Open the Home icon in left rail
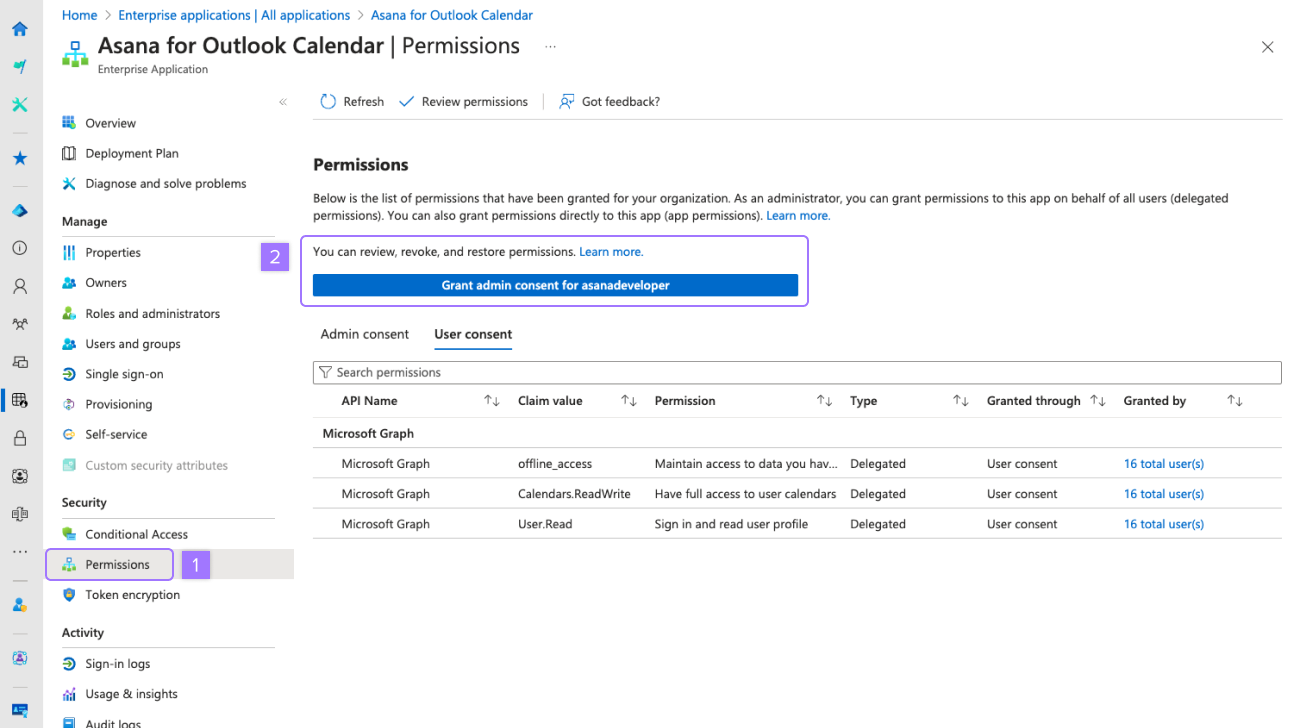The image size is (1300, 728). coord(20,29)
